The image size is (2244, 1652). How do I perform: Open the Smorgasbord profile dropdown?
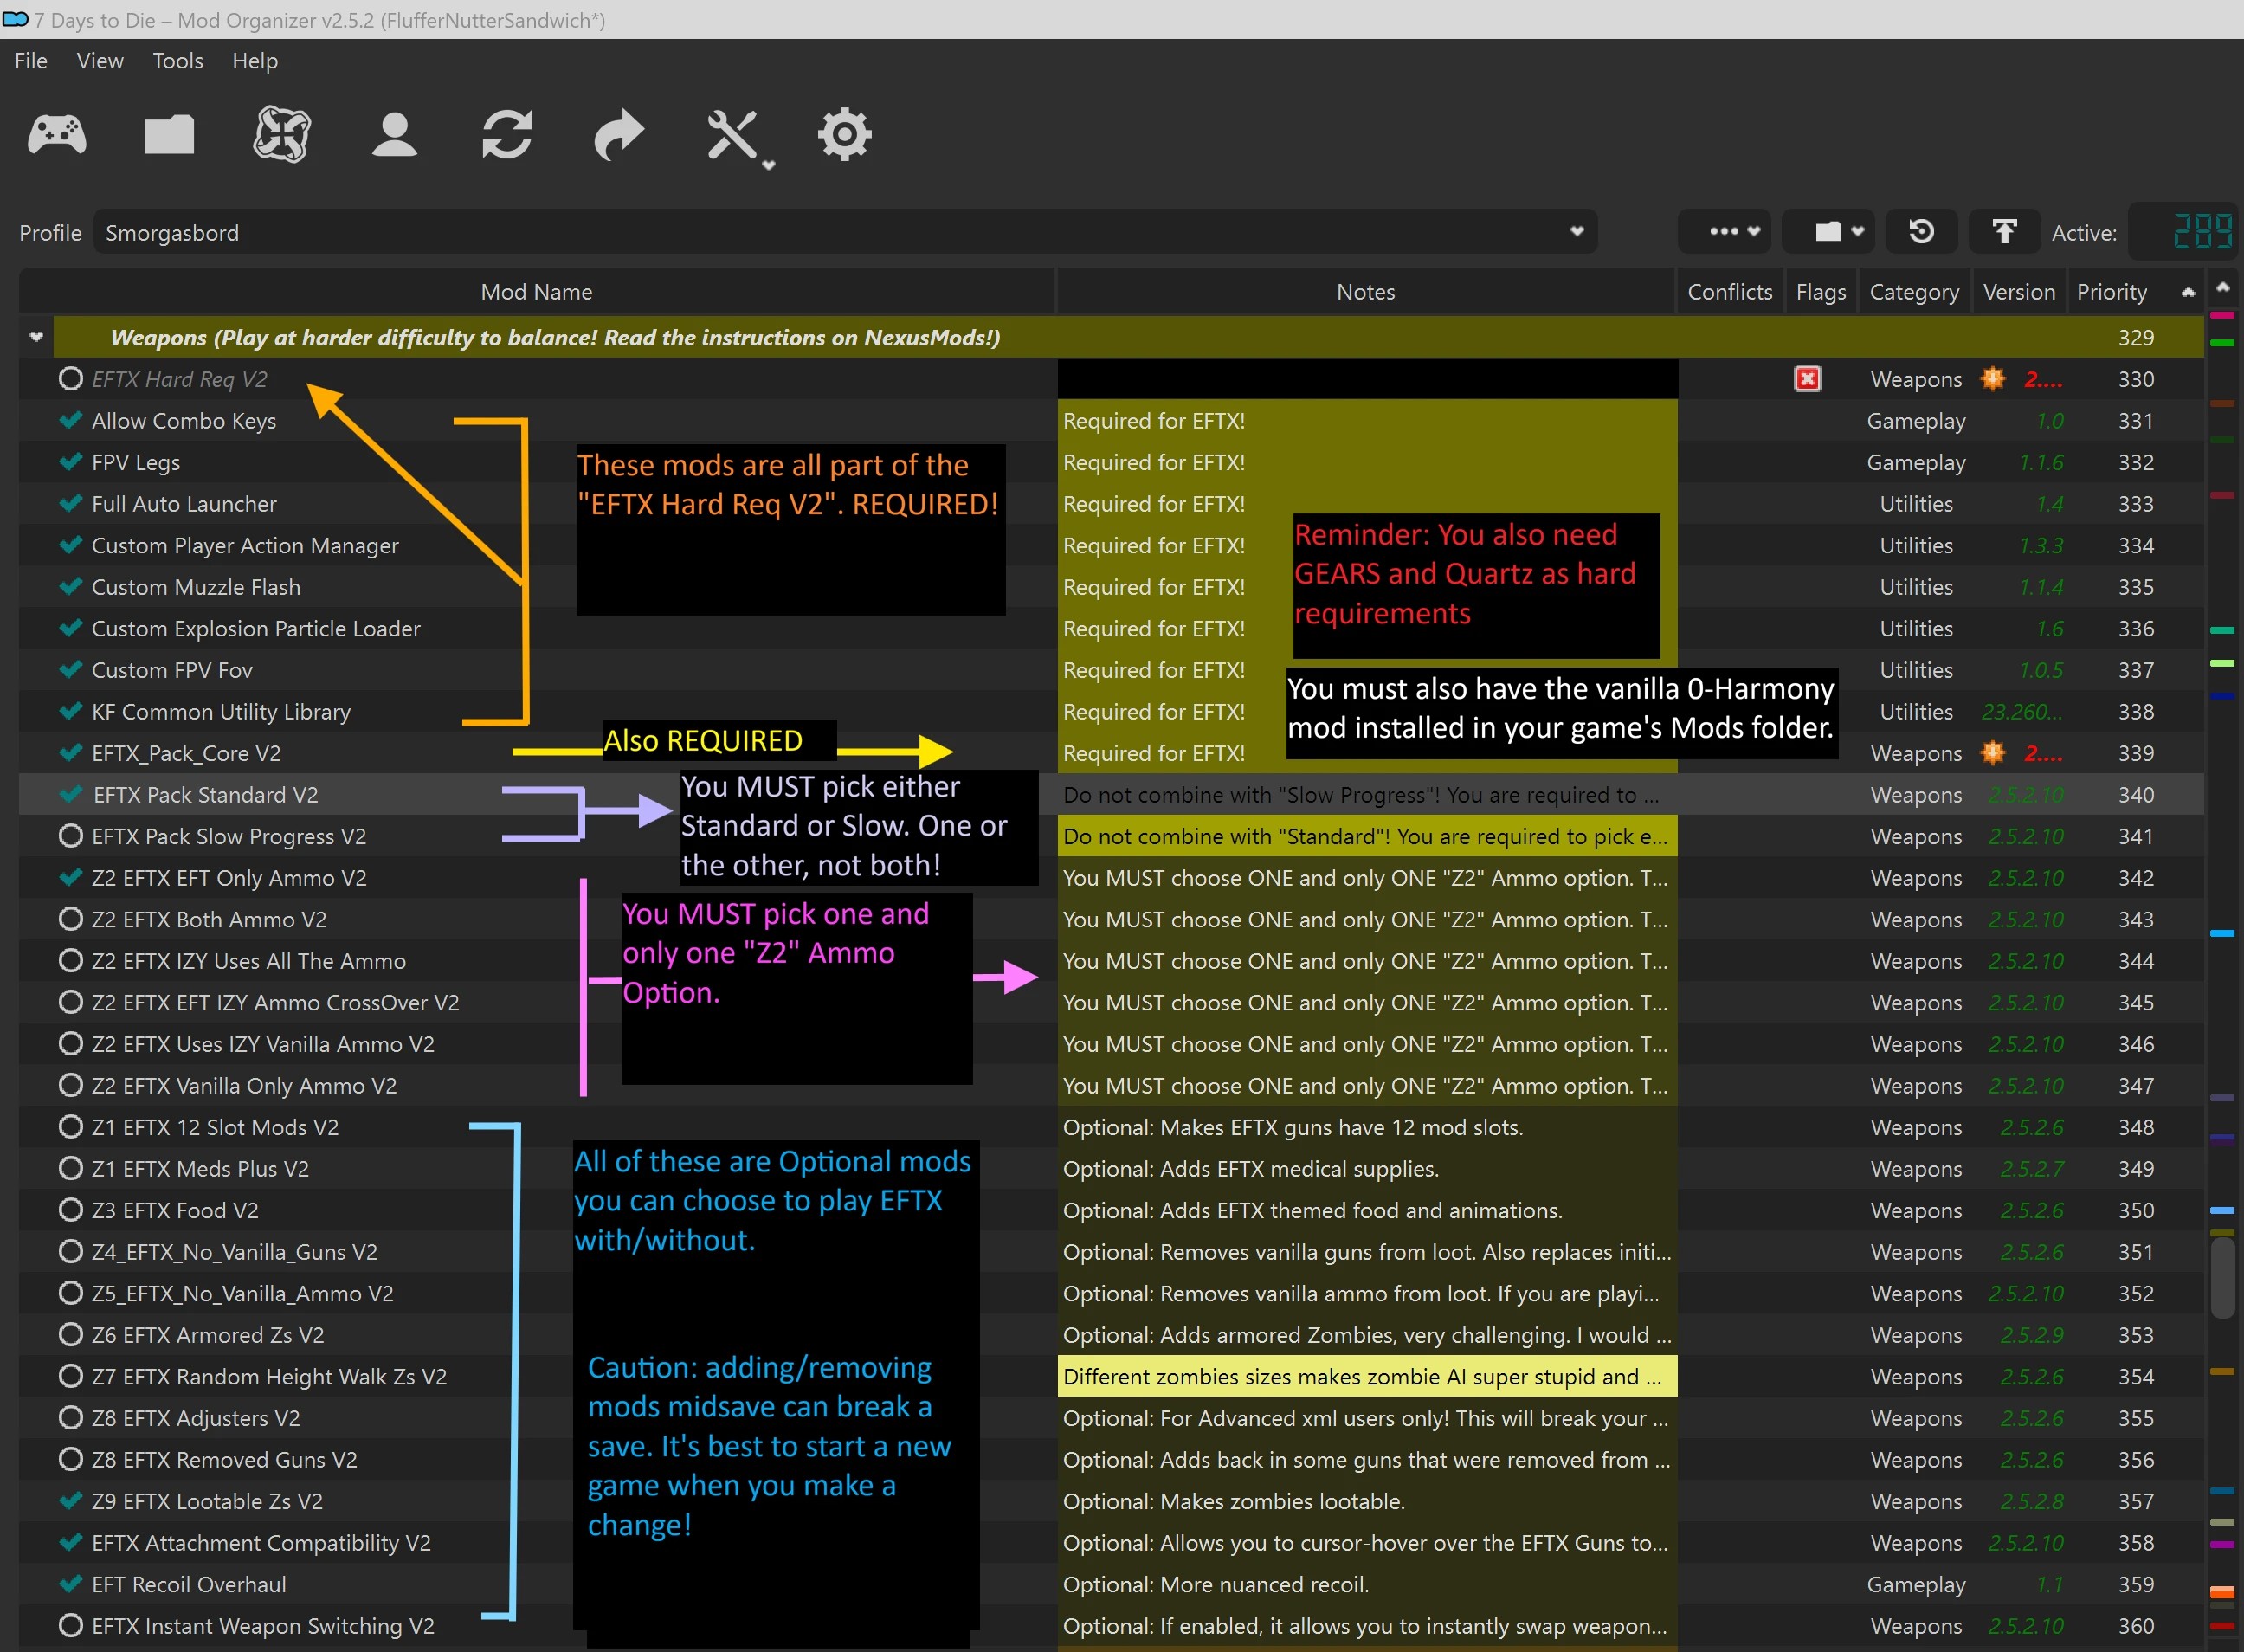(x=845, y=232)
